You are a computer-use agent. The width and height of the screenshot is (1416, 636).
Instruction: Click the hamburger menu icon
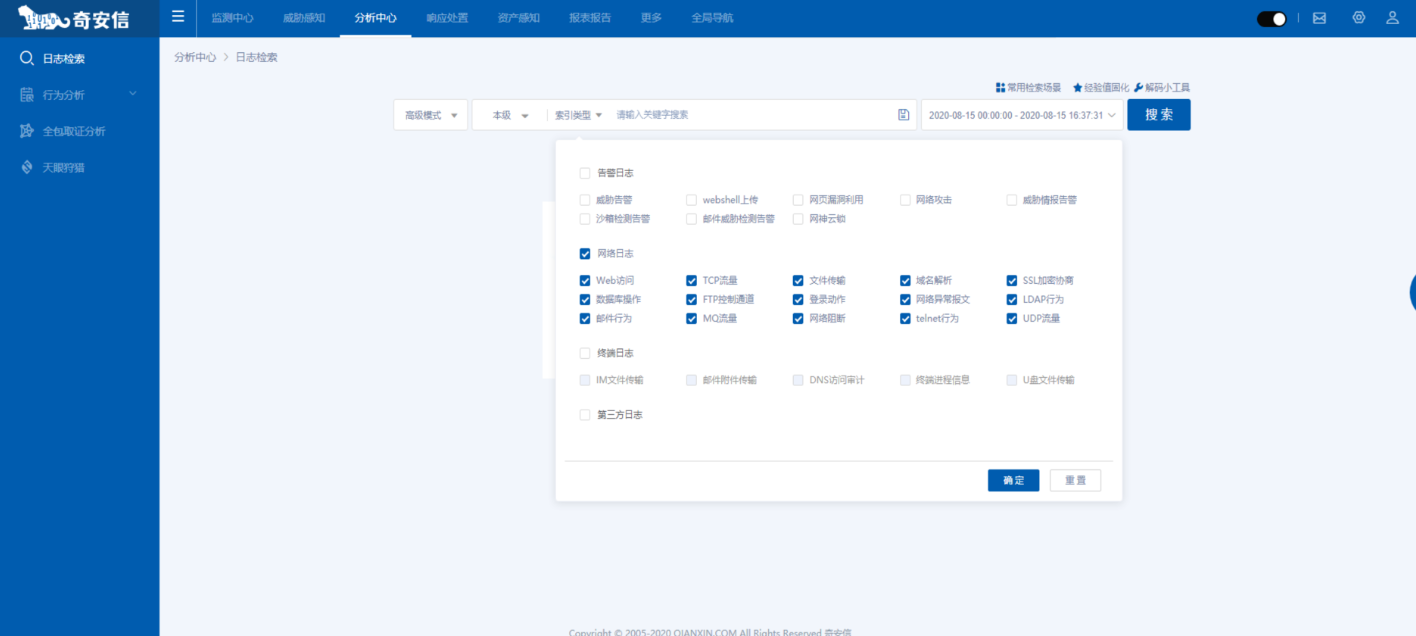pyautogui.click(x=178, y=17)
